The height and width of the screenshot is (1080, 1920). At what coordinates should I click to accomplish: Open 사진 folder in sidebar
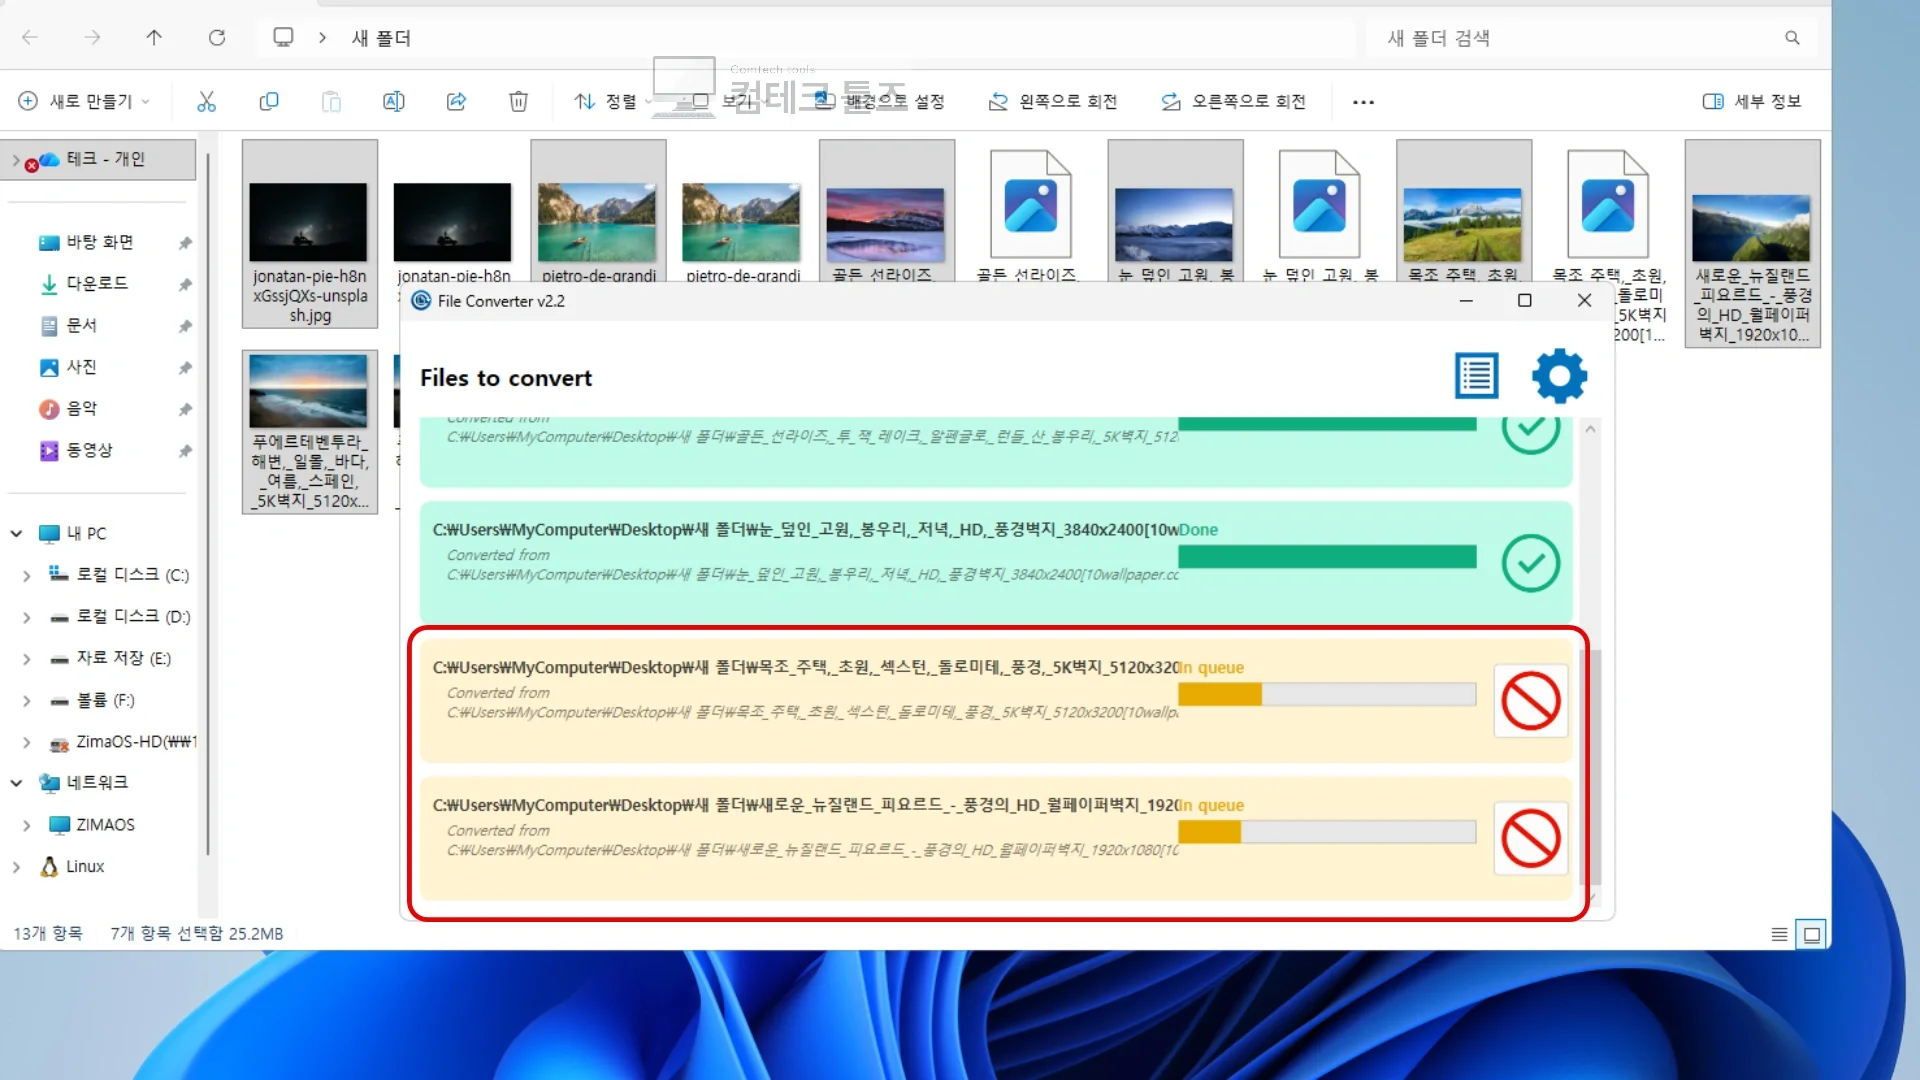click(81, 367)
